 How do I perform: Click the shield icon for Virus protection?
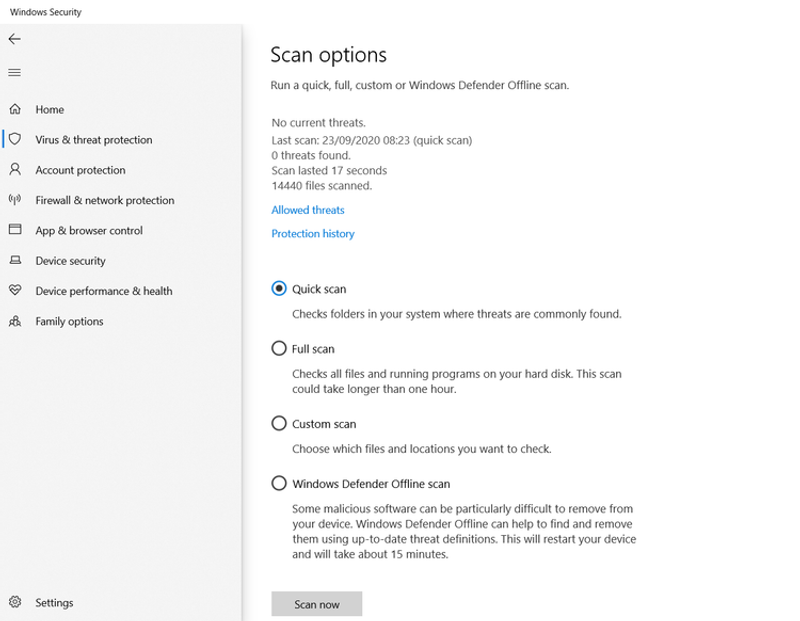[15, 139]
